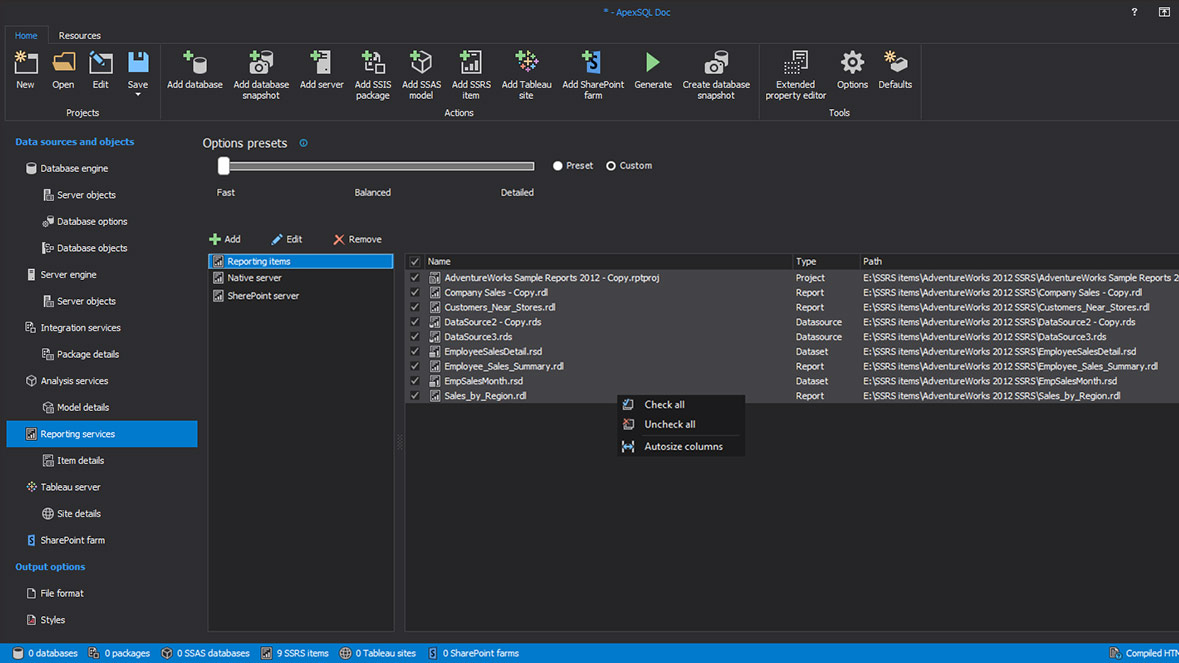The image size is (1179, 663).
Task: Open File format output option
Action: click(x=62, y=593)
